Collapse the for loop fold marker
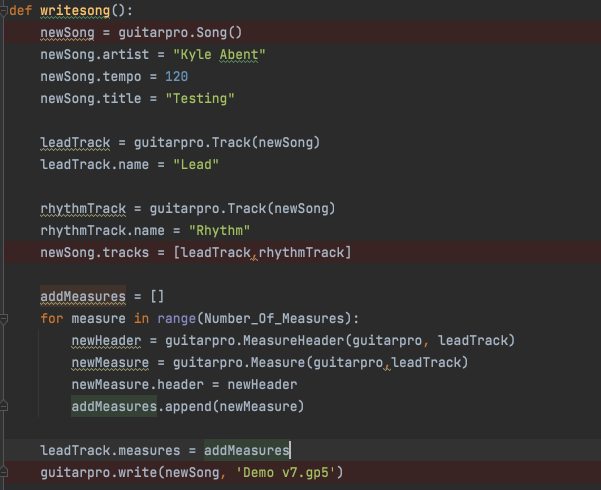 pyautogui.click(x=4, y=319)
